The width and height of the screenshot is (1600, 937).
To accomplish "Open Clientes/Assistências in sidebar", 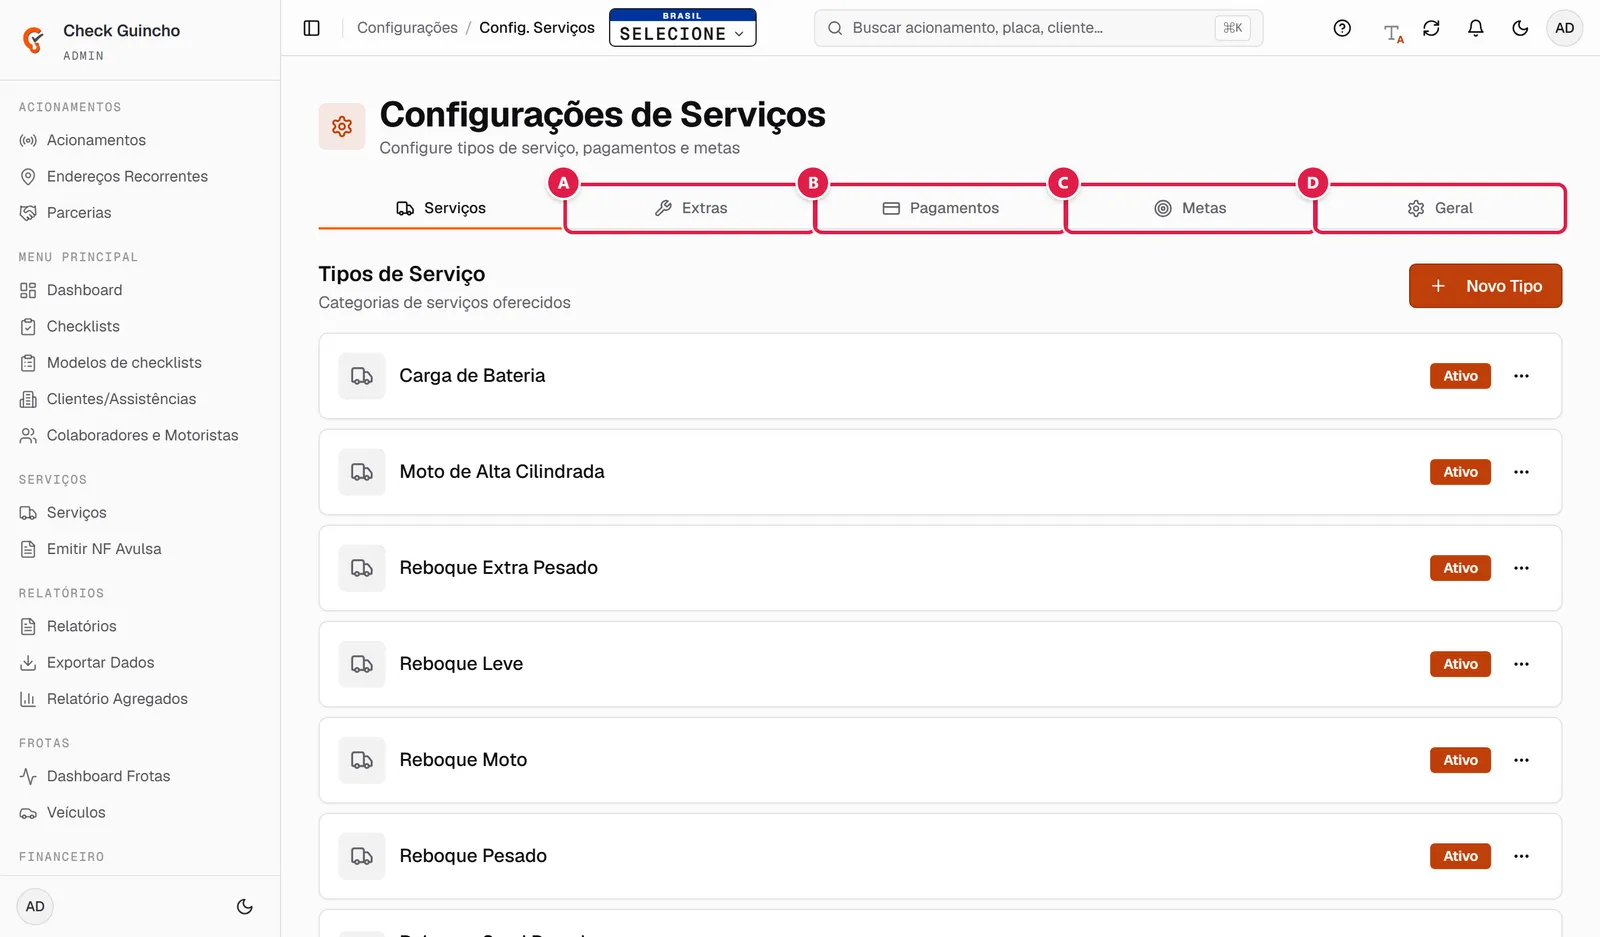I will pos(121,399).
